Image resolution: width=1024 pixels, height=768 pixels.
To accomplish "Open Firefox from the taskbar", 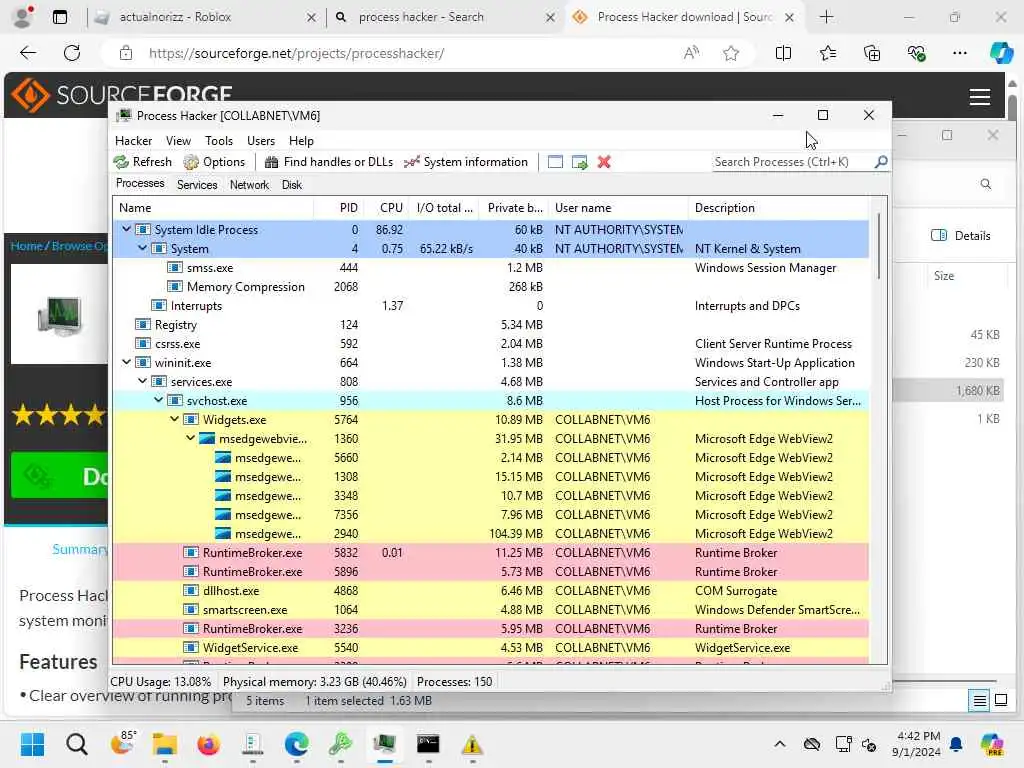I will pyautogui.click(x=208, y=744).
